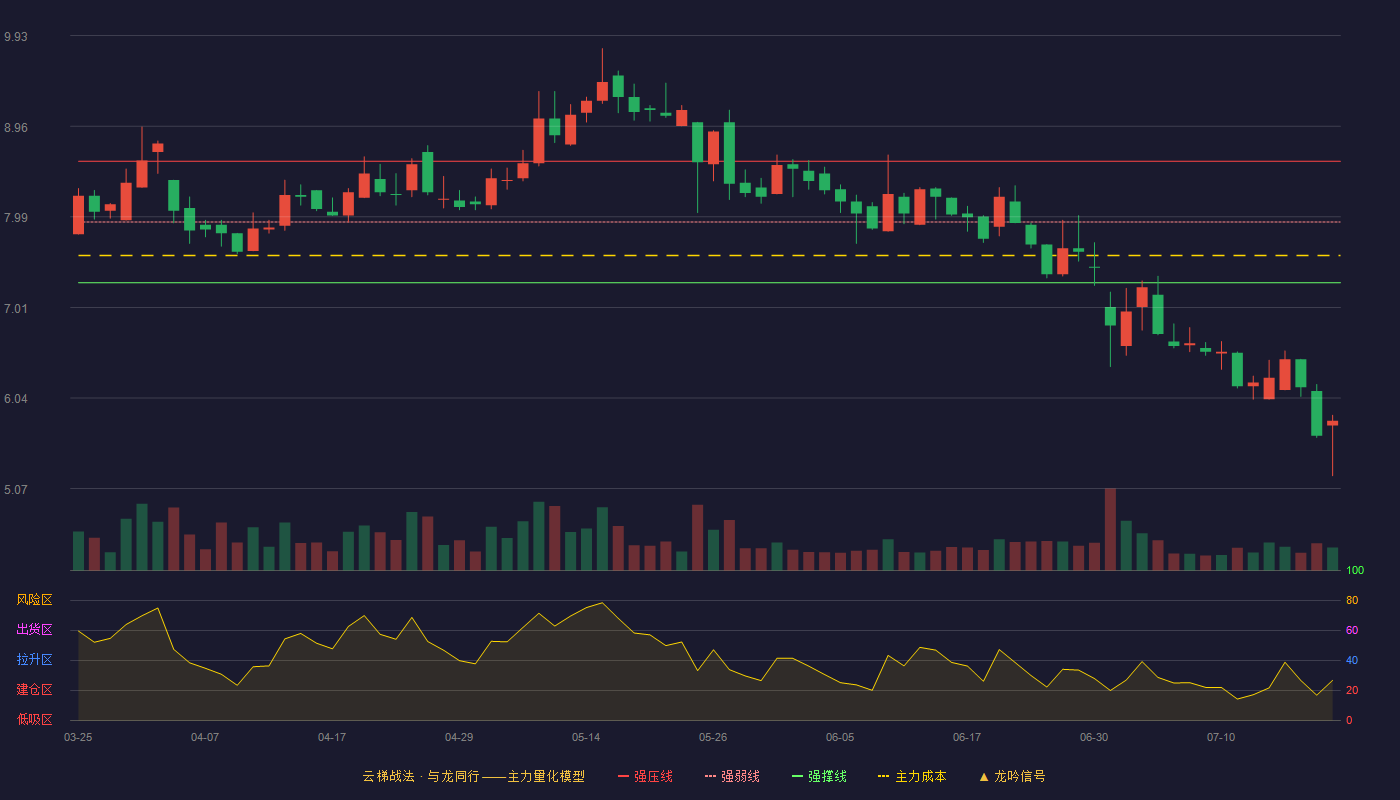Click the red 20 indicator axis value
Image resolution: width=1400 pixels, height=800 pixels.
1352,691
